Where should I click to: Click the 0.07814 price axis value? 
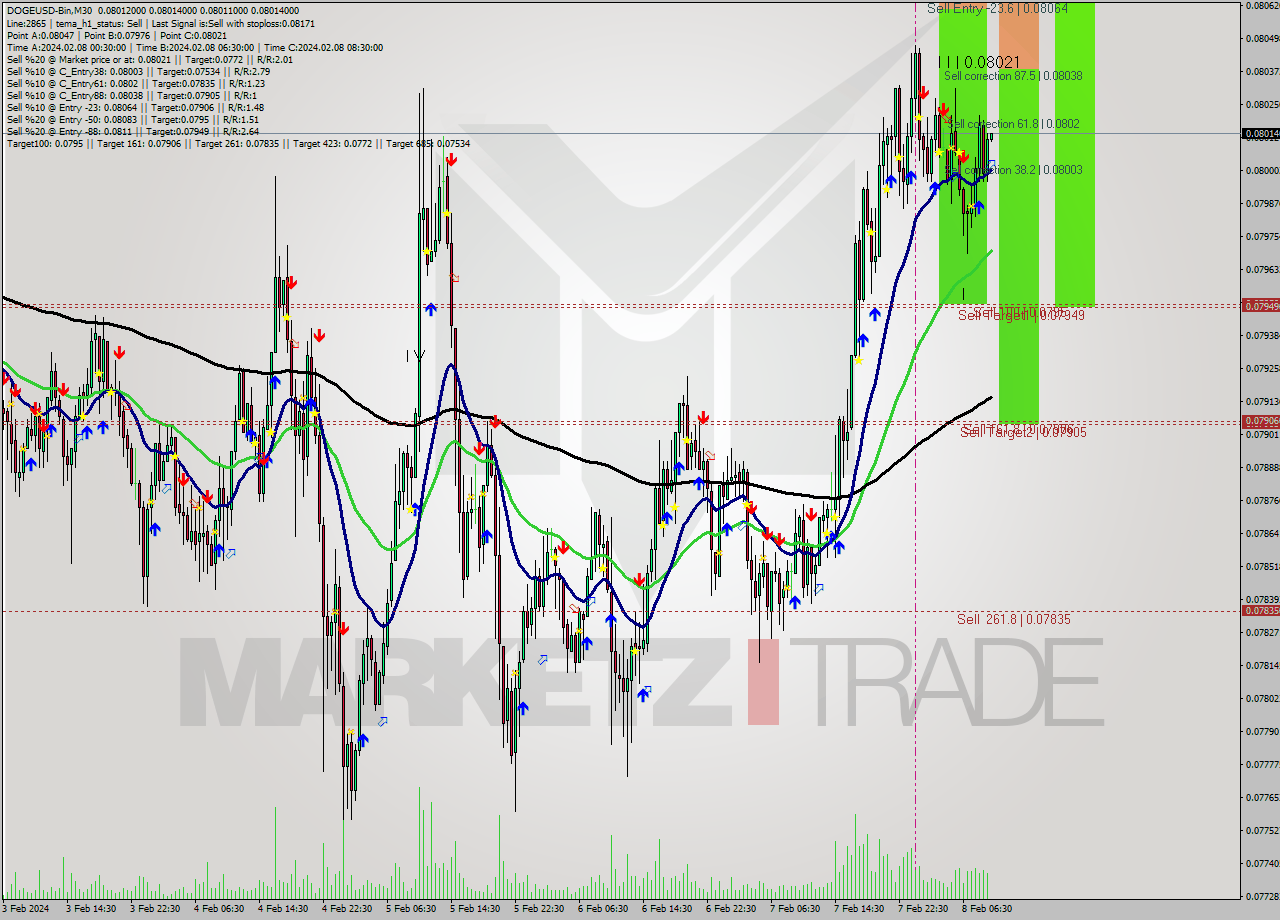pyautogui.click(x=1261, y=665)
